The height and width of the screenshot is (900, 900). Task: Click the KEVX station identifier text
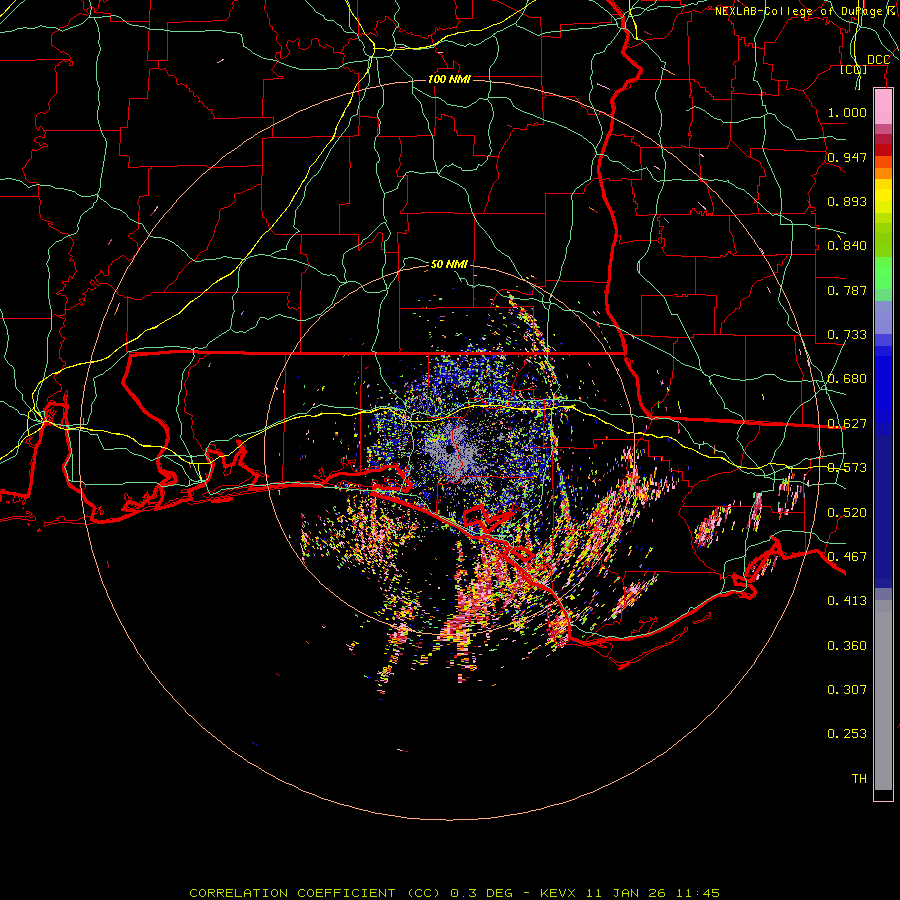557,893
